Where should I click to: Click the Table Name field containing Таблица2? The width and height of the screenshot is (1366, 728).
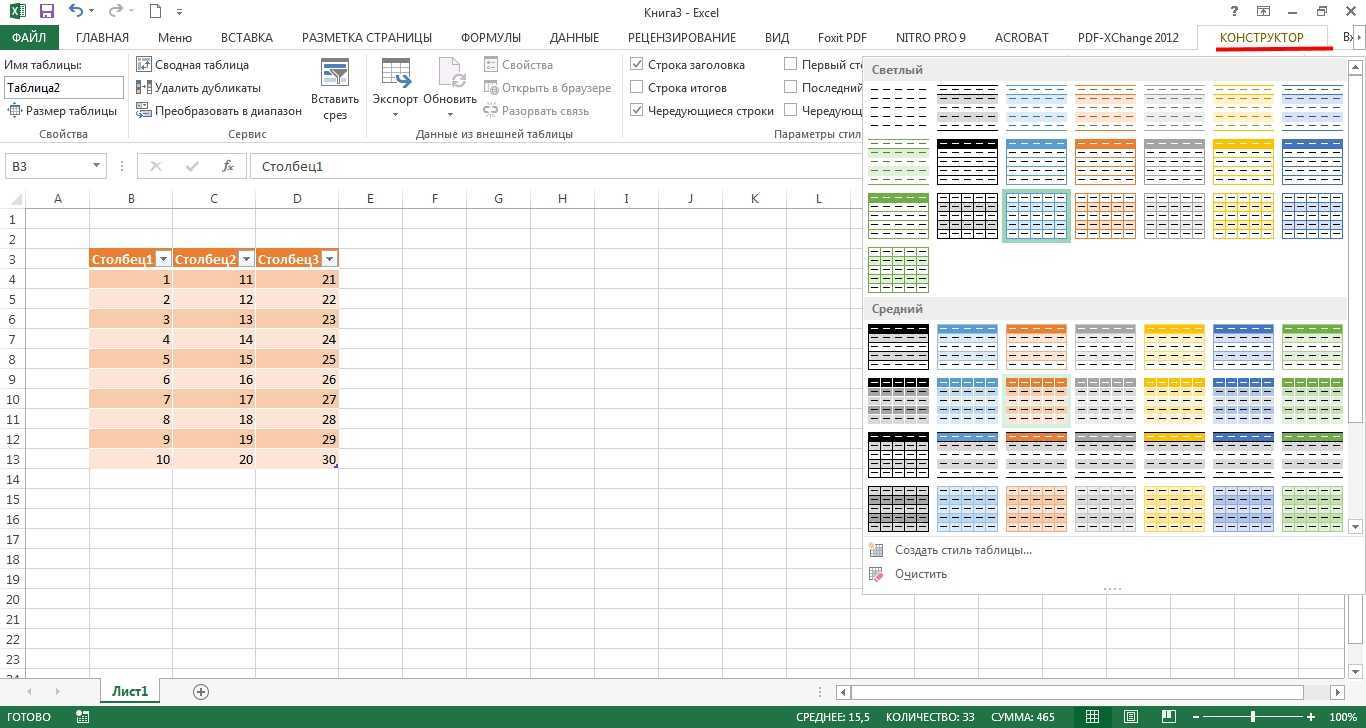tap(63, 88)
